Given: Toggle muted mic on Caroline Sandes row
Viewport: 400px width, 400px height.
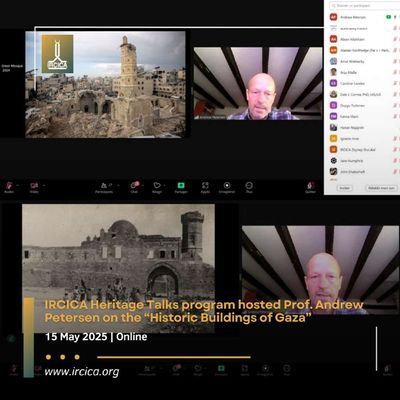Looking at the screenshot, I should [x=396, y=83].
